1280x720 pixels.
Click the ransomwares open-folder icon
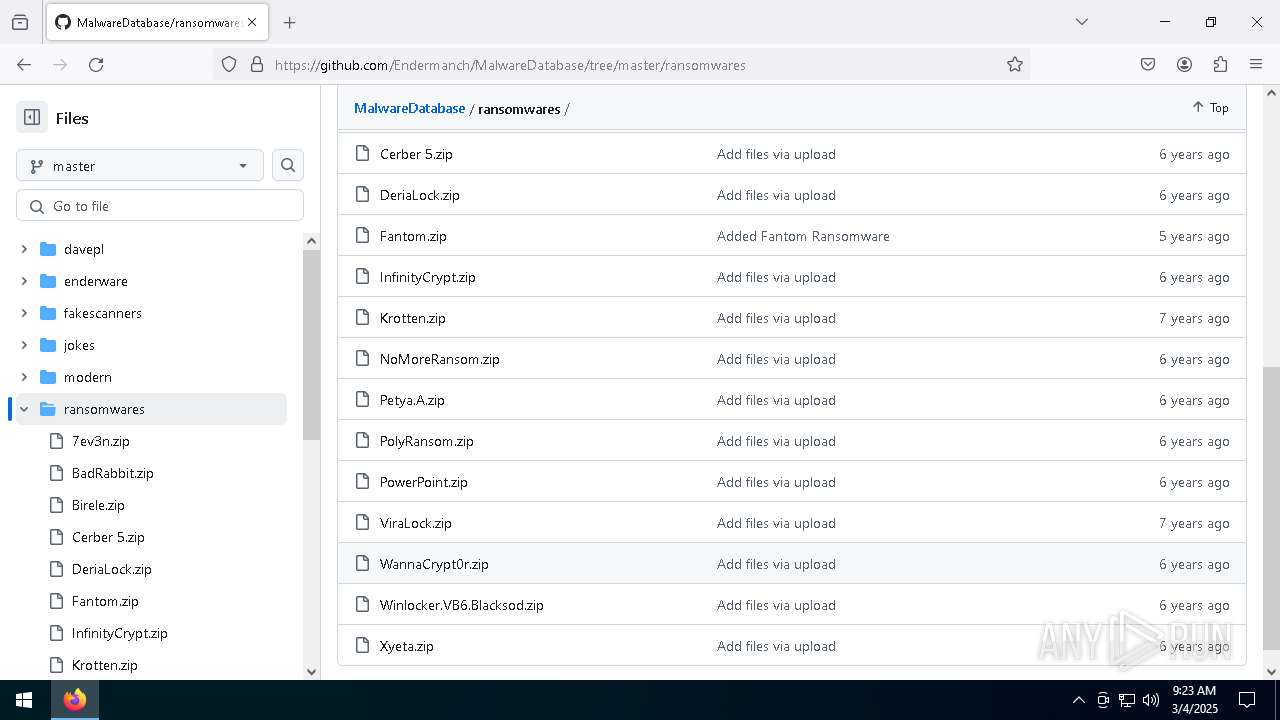coord(48,409)
